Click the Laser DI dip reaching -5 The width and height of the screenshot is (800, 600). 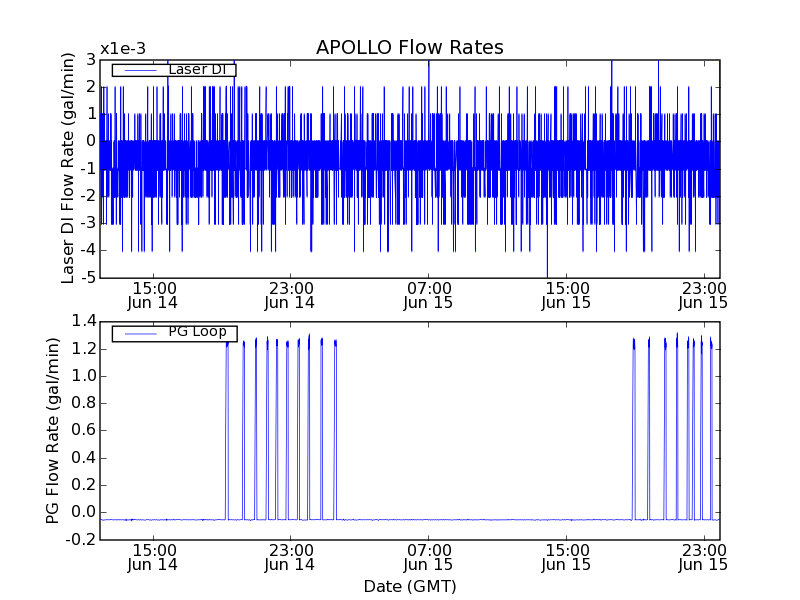(x=547, y=272)
